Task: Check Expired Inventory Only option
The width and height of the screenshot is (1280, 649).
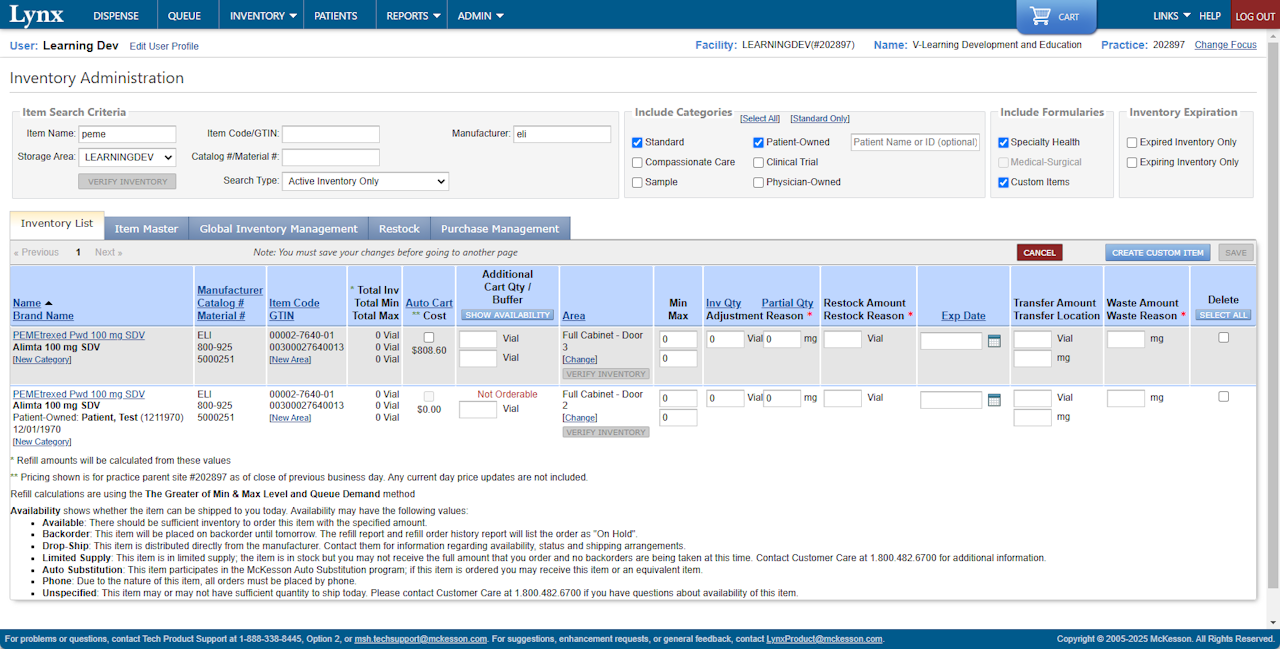Action: click(1132, 142)
